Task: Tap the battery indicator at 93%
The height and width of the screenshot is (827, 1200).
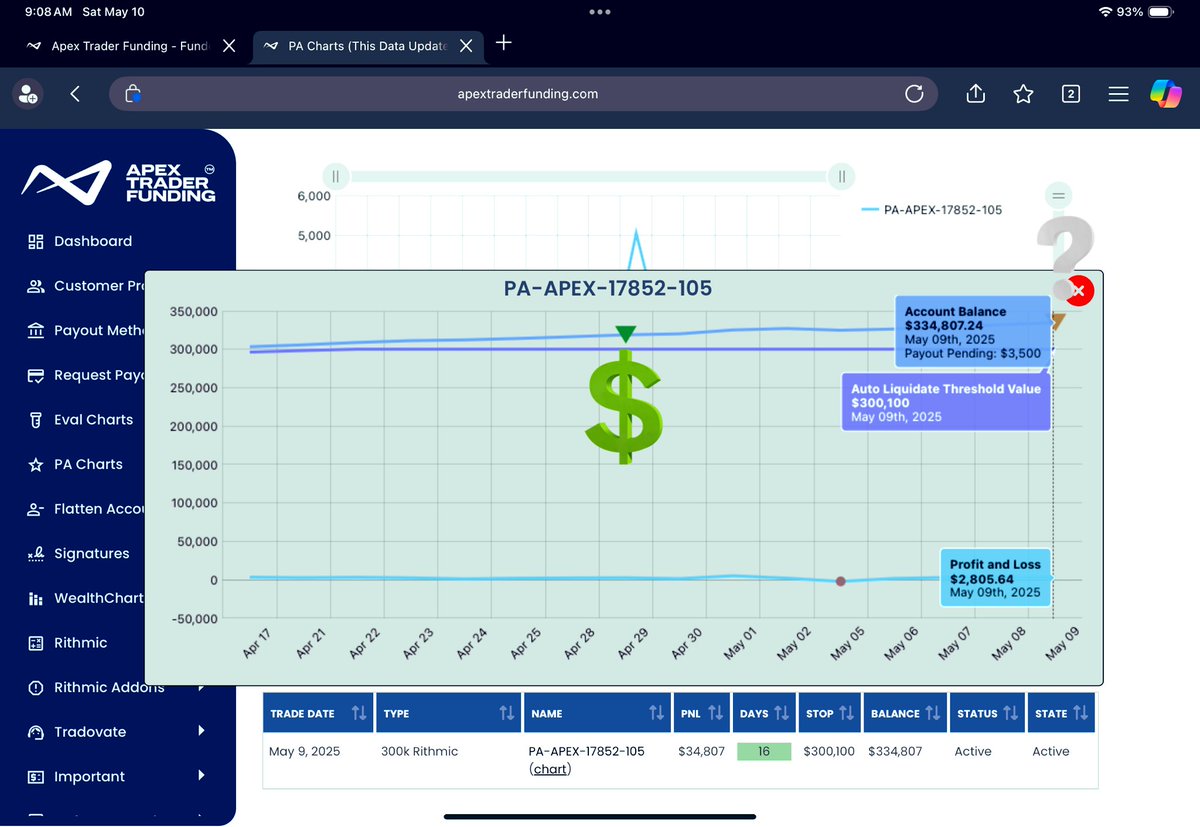Action: (1160, 12)
